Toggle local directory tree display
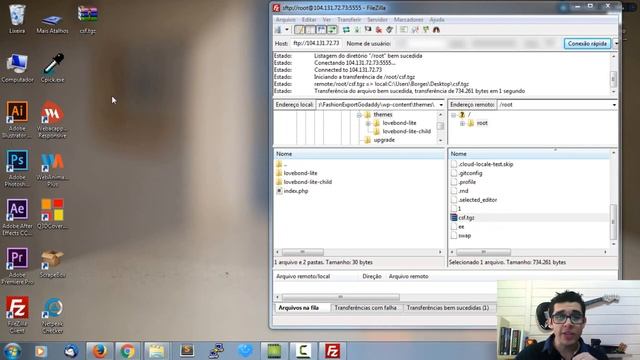This screenshot has width=640, height=360. tap(310, 30)
